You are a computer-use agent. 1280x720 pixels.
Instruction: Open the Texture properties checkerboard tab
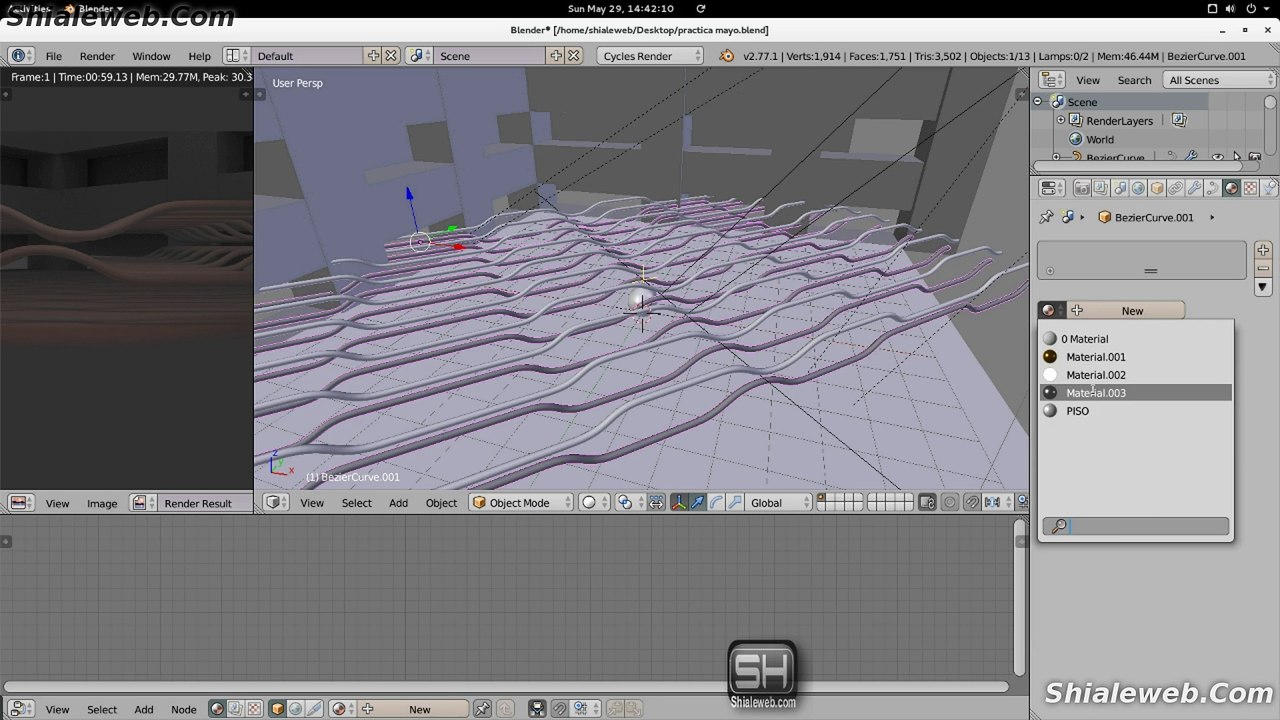1250,188
